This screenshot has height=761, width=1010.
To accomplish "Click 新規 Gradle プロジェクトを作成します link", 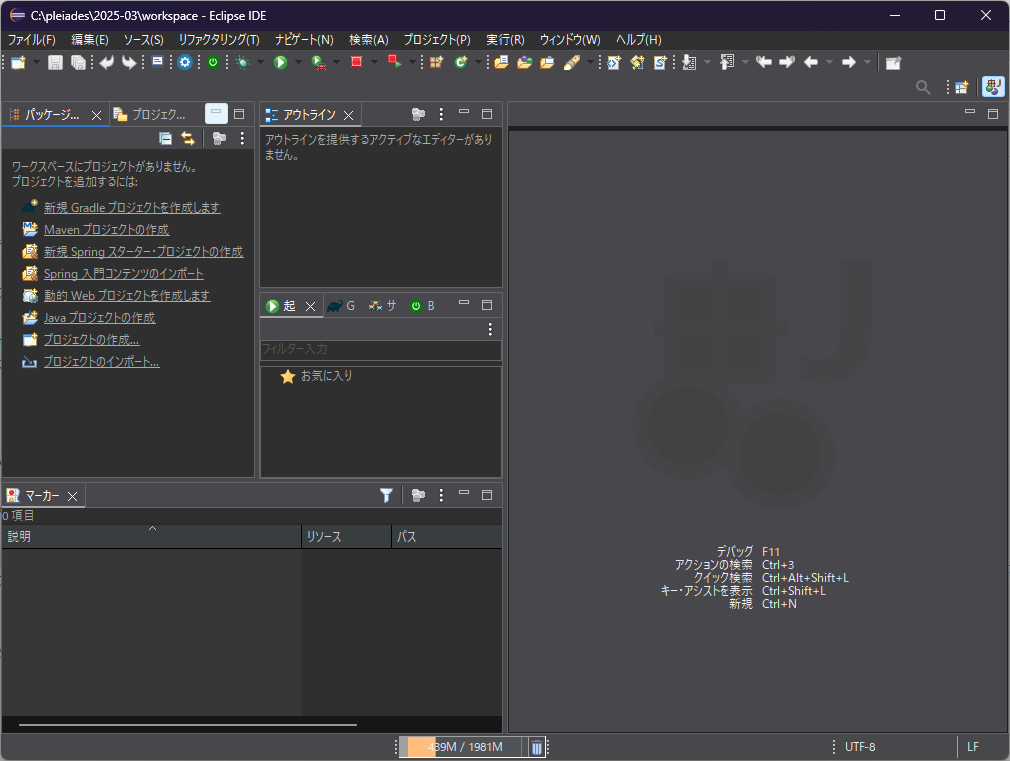I will tap(132, 207).
